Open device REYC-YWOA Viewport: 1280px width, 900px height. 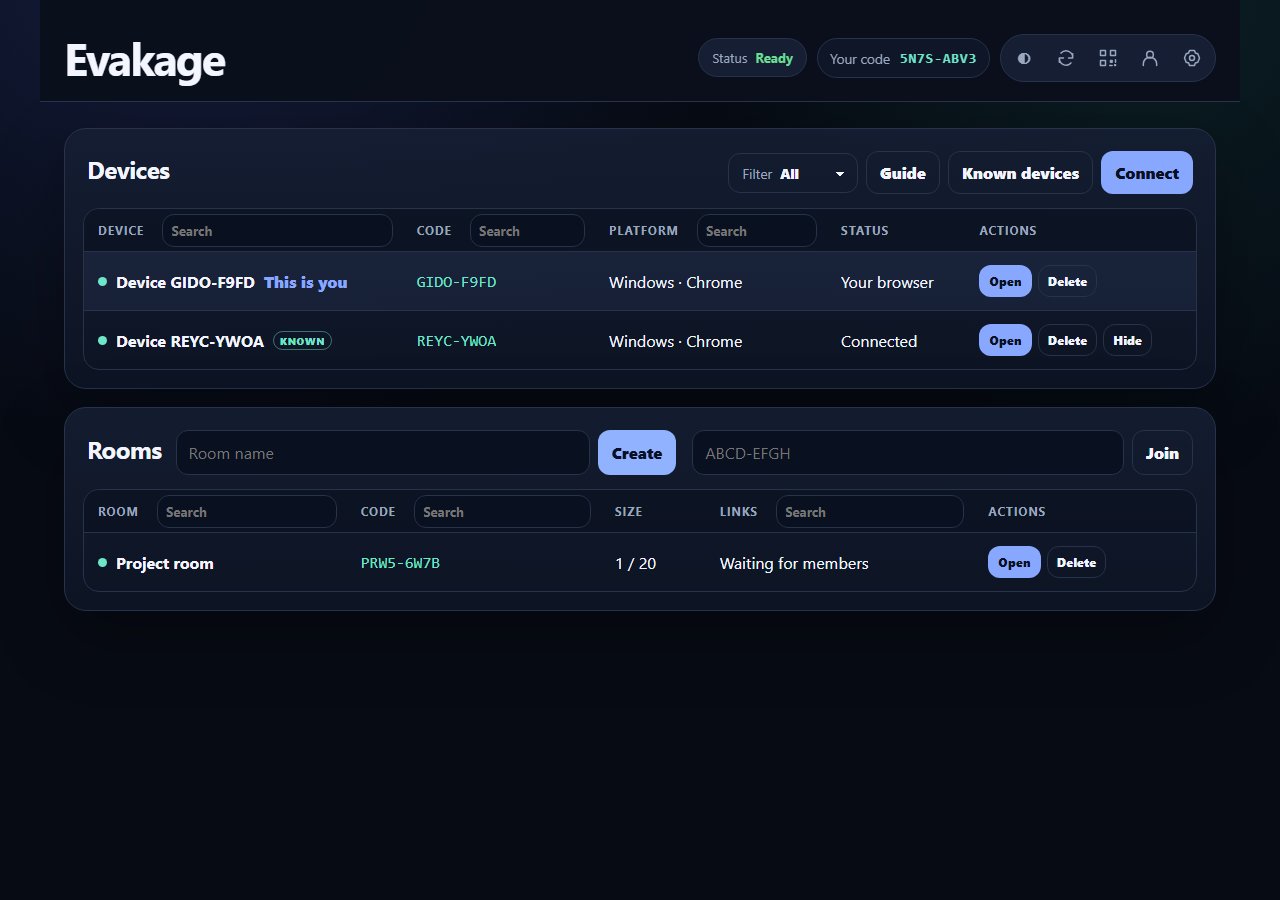(x=1005, y=341)
